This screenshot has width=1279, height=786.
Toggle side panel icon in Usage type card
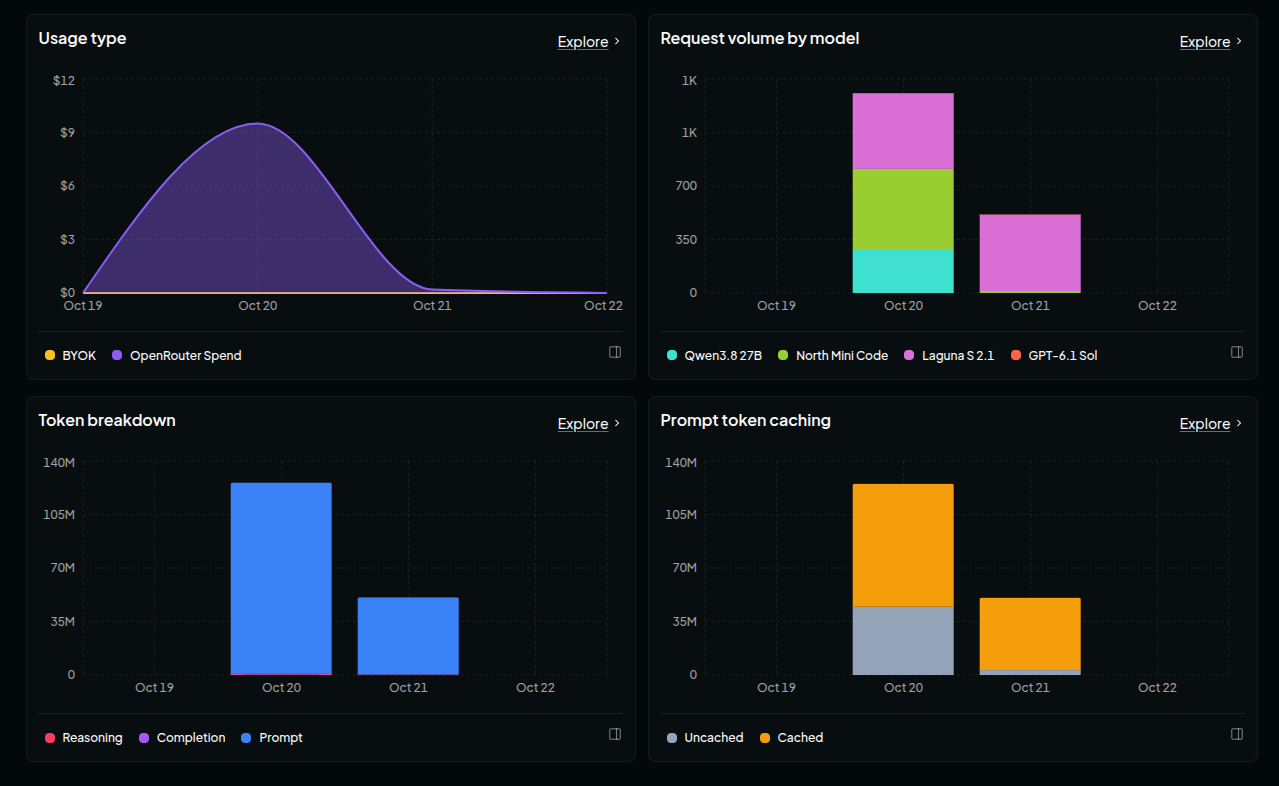click(x=615, y=352)
